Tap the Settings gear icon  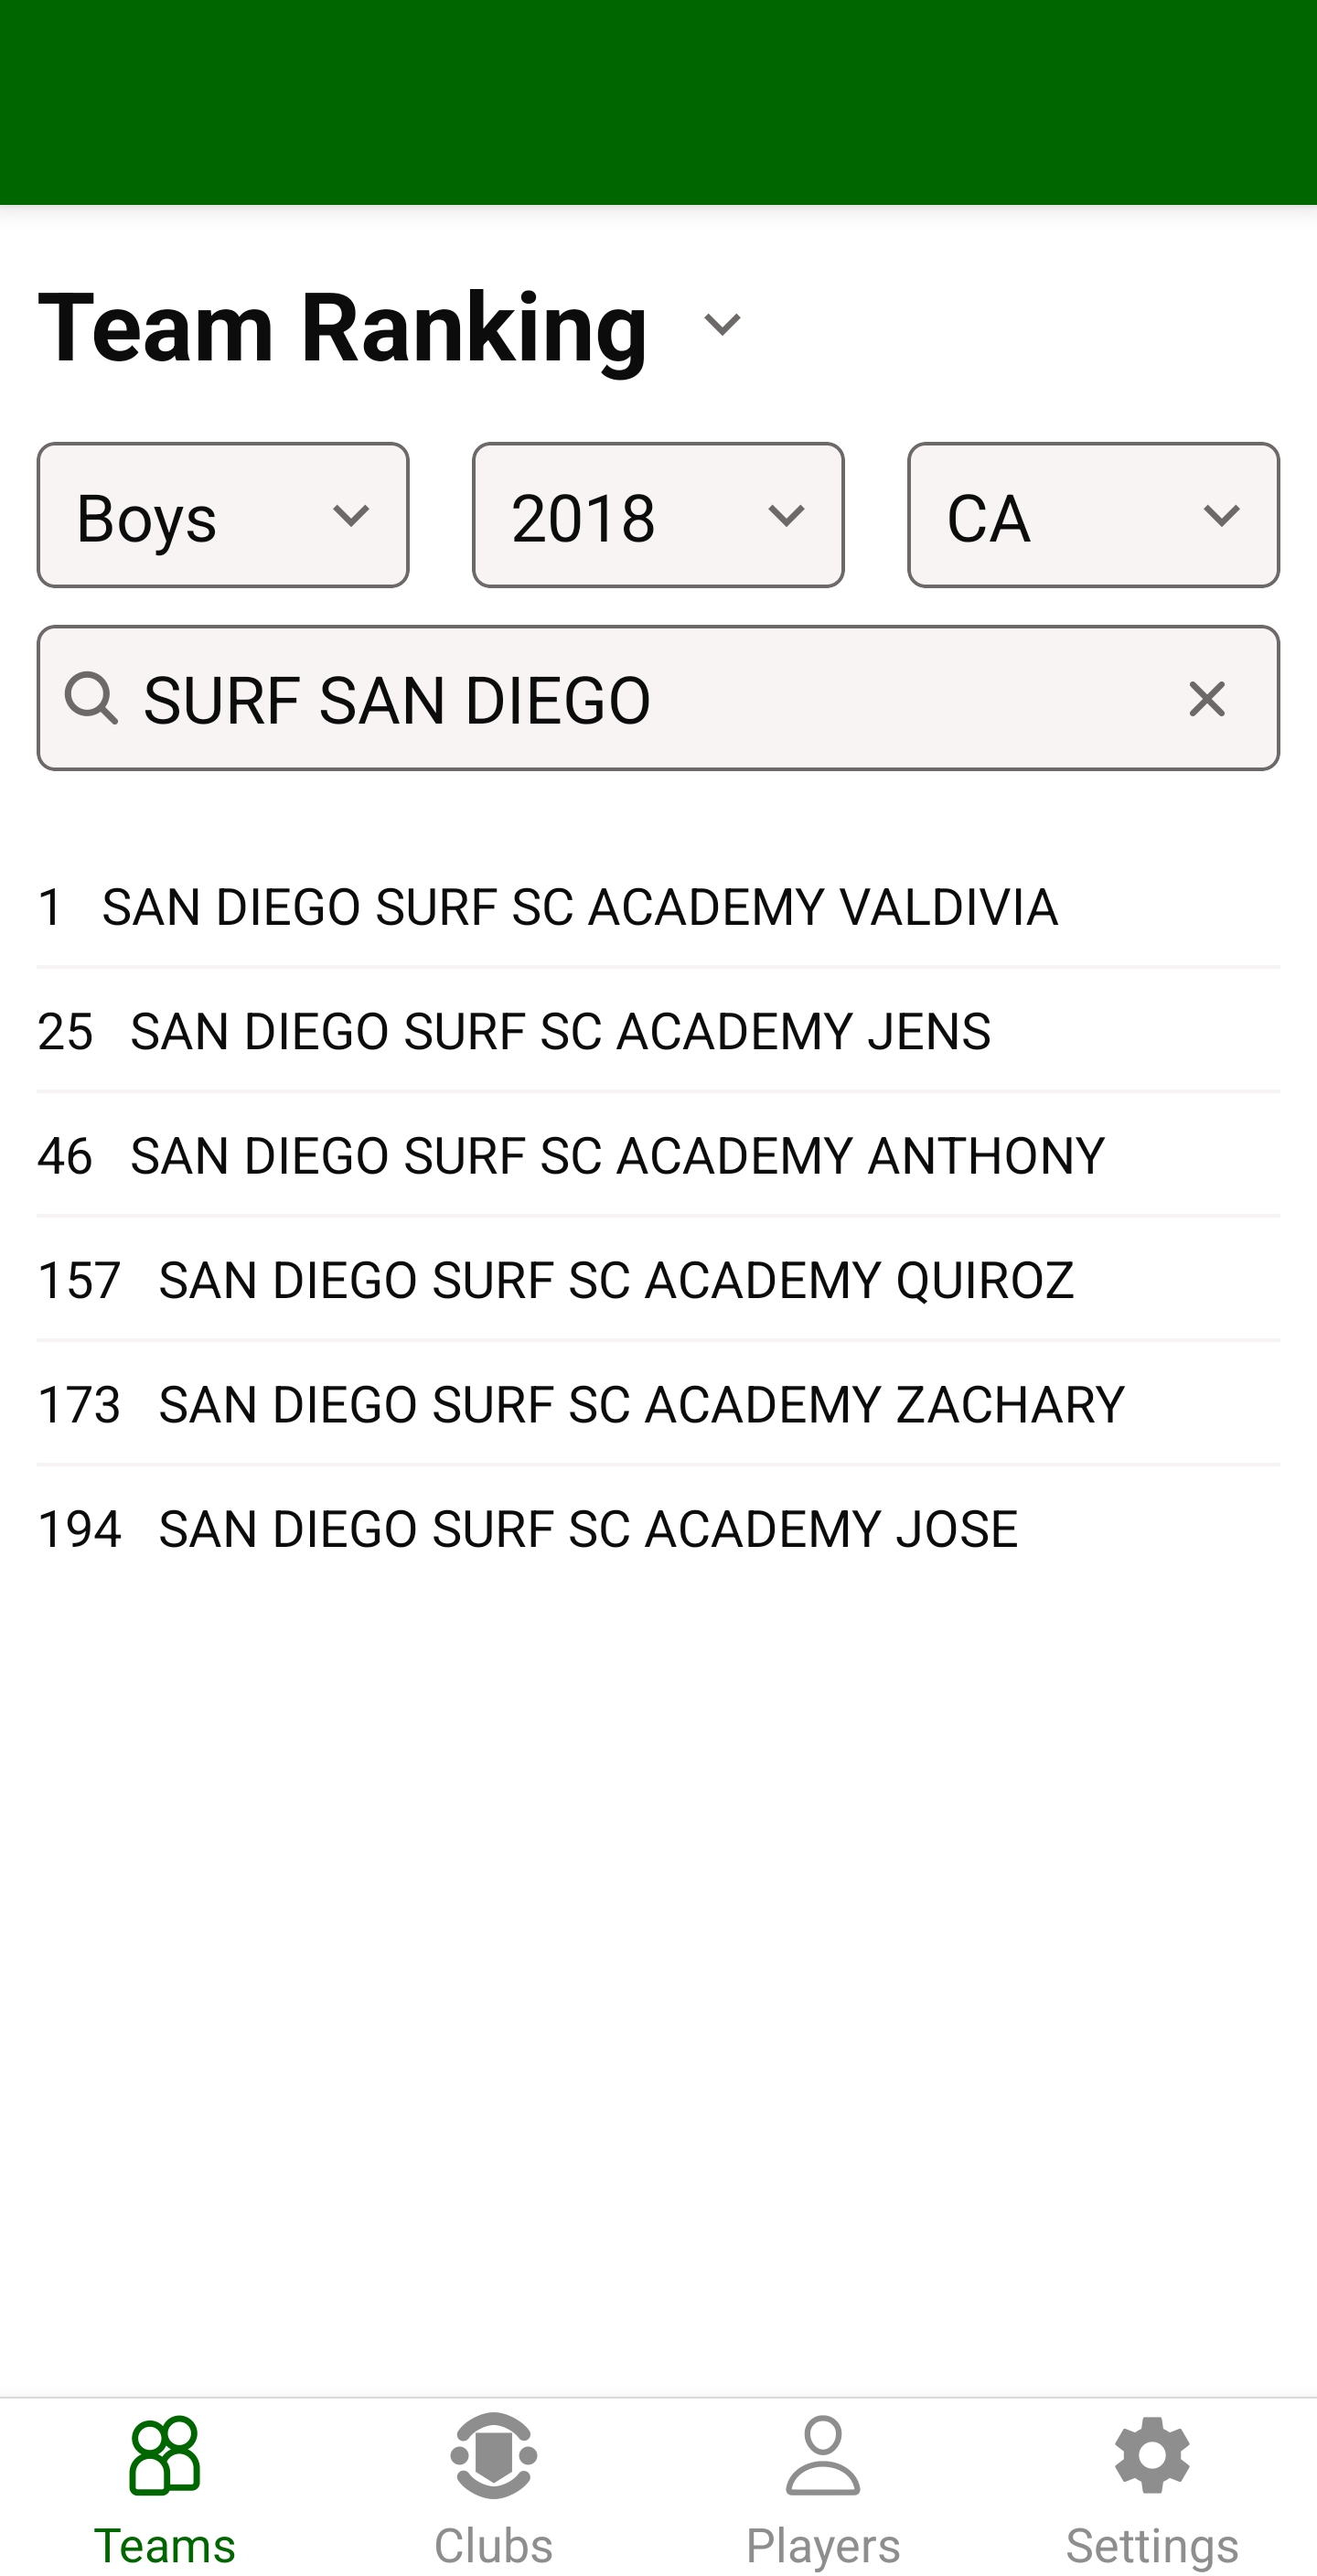(x=1152, y=2456)
